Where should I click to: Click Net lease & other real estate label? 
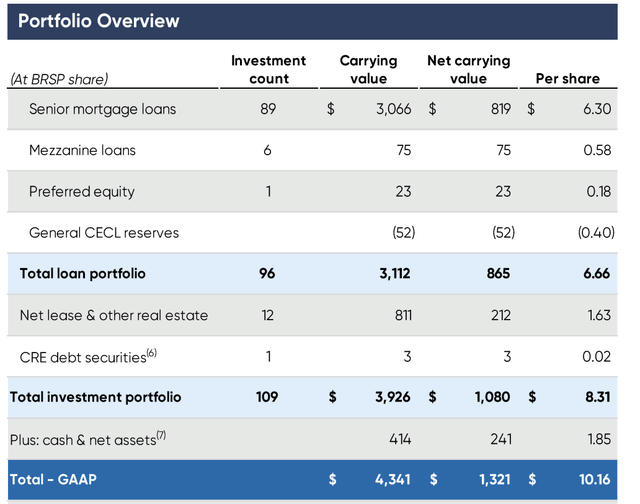(x=114, y=315)
